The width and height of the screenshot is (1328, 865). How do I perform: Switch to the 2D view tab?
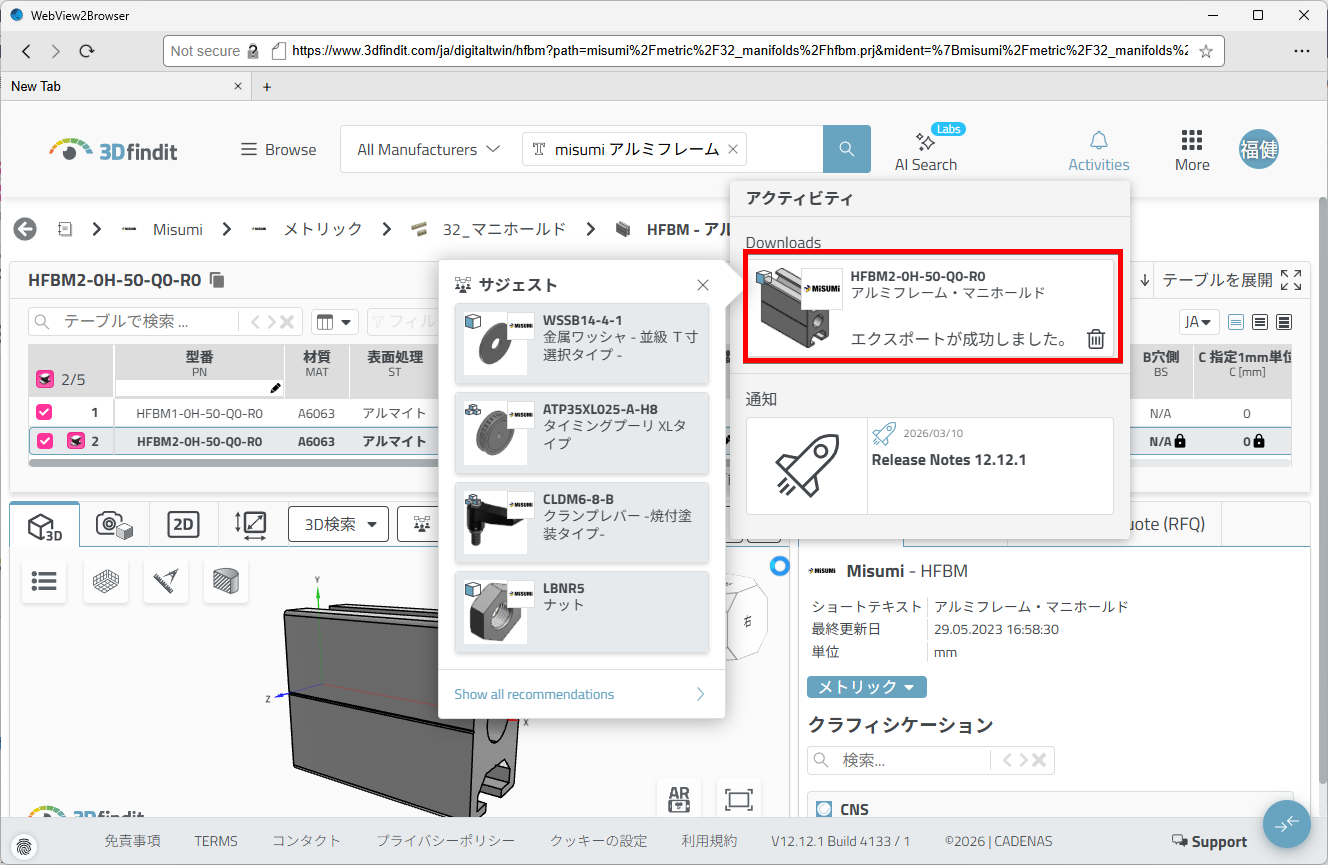point(182,524)
